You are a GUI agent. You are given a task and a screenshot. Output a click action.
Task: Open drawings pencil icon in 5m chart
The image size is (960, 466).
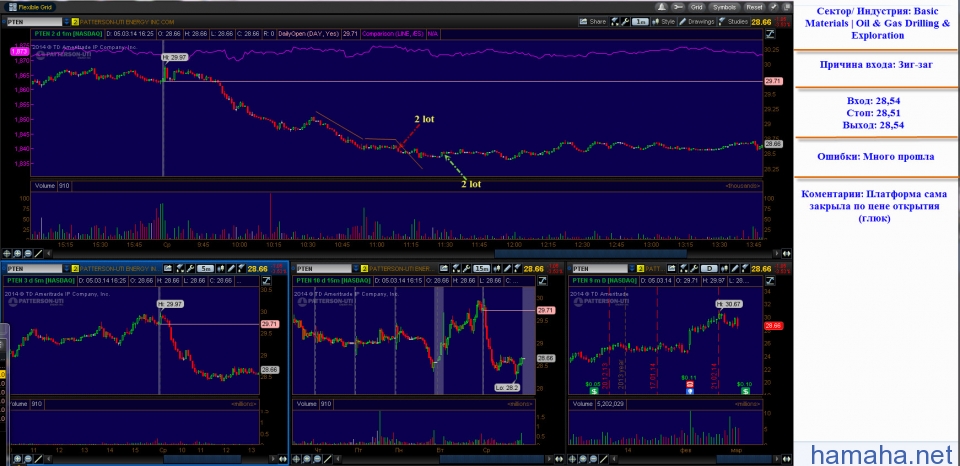click(231, 268)
